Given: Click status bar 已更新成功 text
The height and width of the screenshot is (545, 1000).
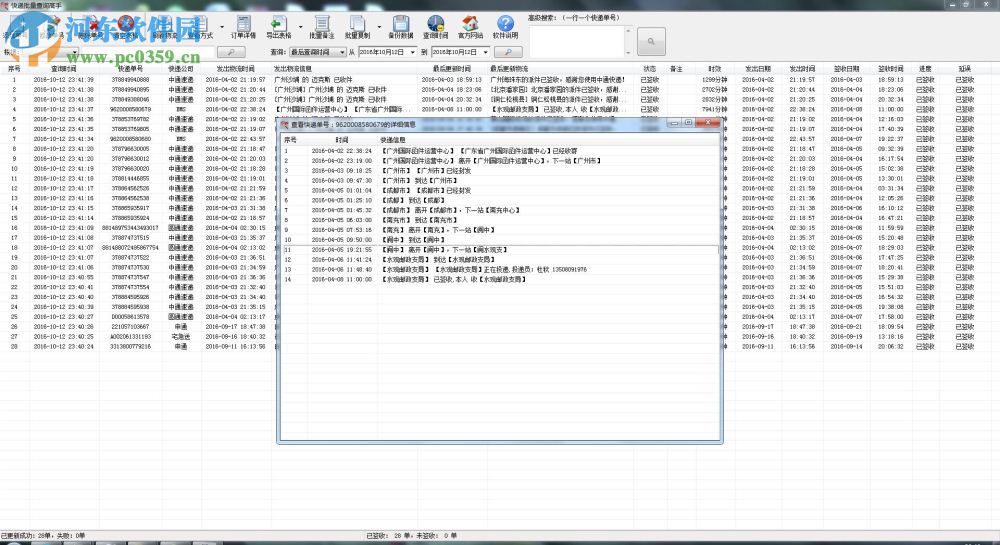Looking at the screenshot, I should pyautogui.click(x=42, y=535).
